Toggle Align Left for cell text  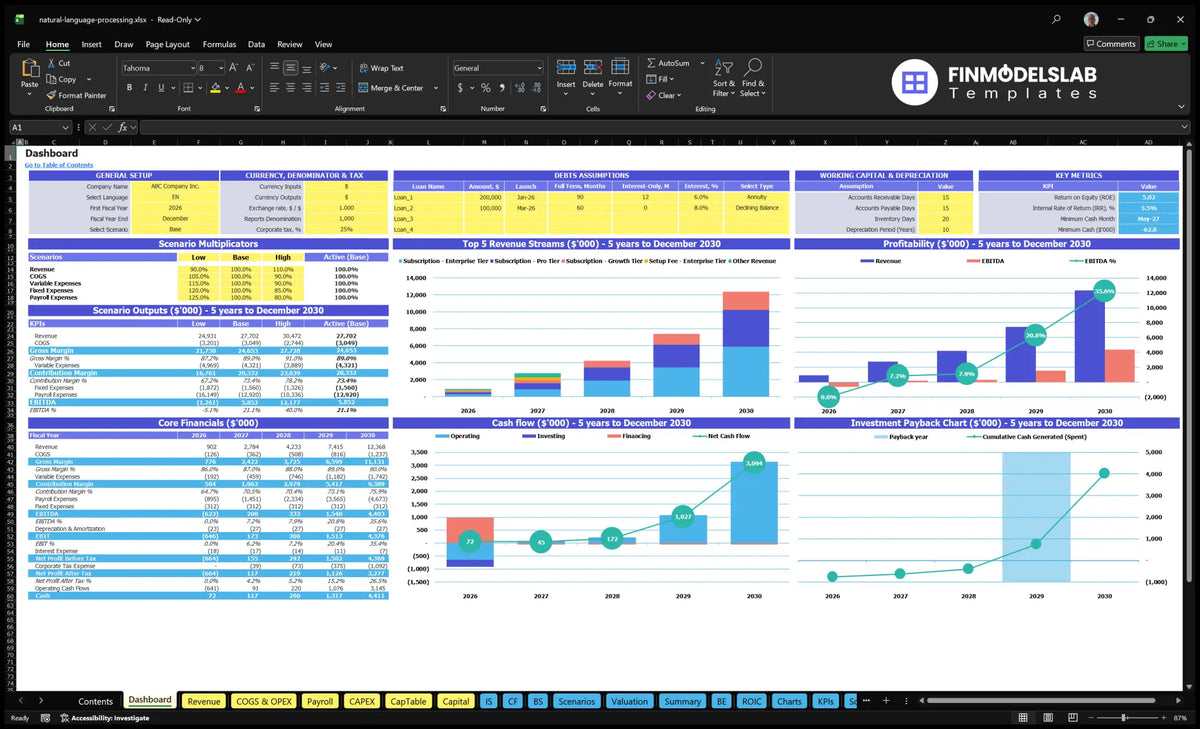point(274,88)
